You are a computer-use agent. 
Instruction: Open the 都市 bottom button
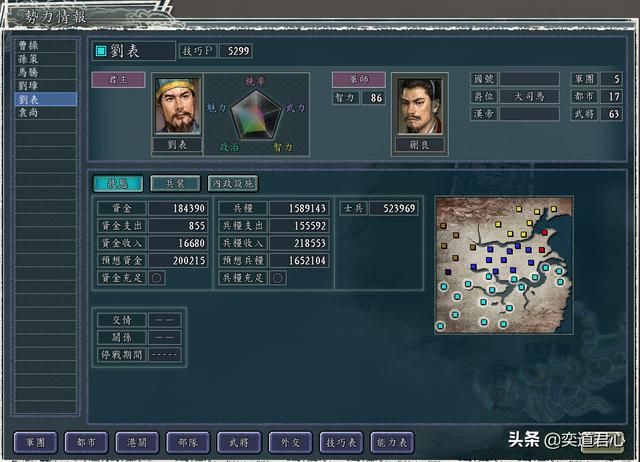(x=86, y=442)
